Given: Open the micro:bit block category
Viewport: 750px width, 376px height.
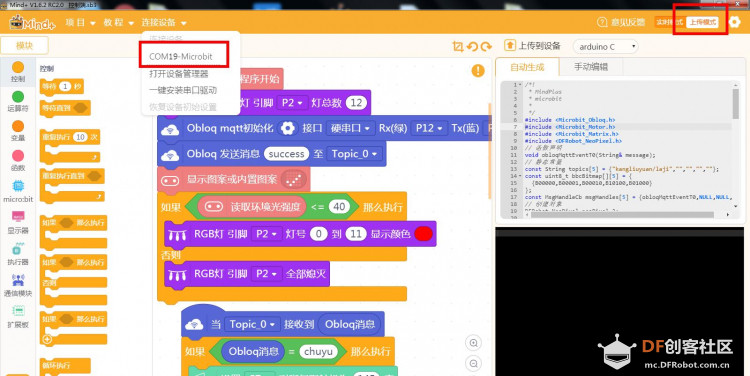Looking at the screenshot, I should 18,191.
